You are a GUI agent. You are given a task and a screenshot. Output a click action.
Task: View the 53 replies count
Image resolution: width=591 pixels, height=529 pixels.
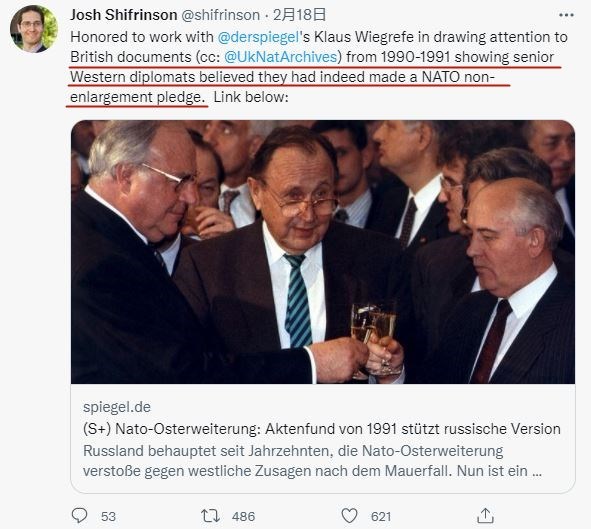pos(108,516)
